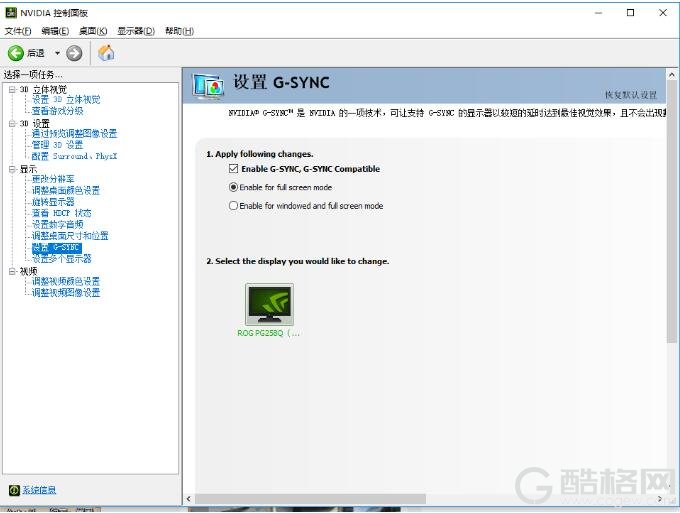Open 调整视频图像设置 task
The width and height of the screenshot is (680, 513).
coord(65,292)
